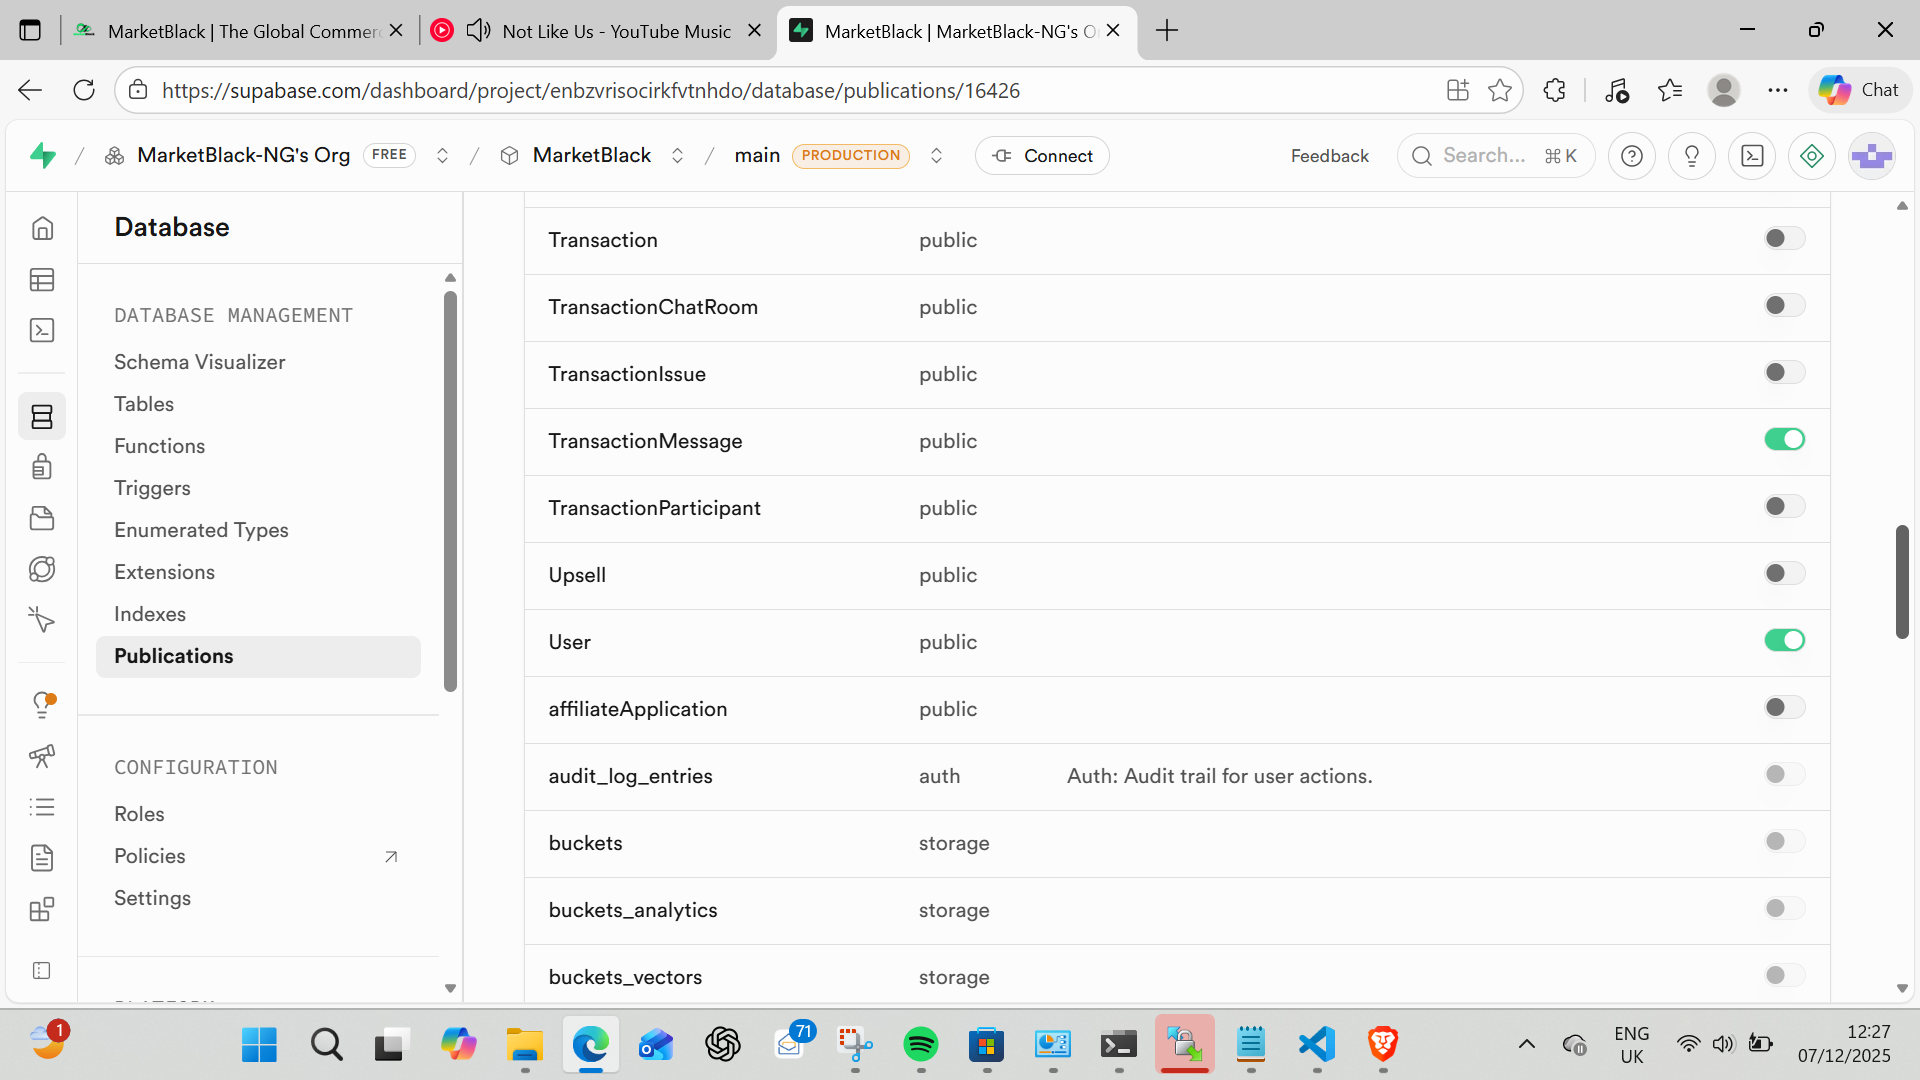Click the main page vertical scrollbar thumb
Screen dimensions: 1920x1080
1901,581
